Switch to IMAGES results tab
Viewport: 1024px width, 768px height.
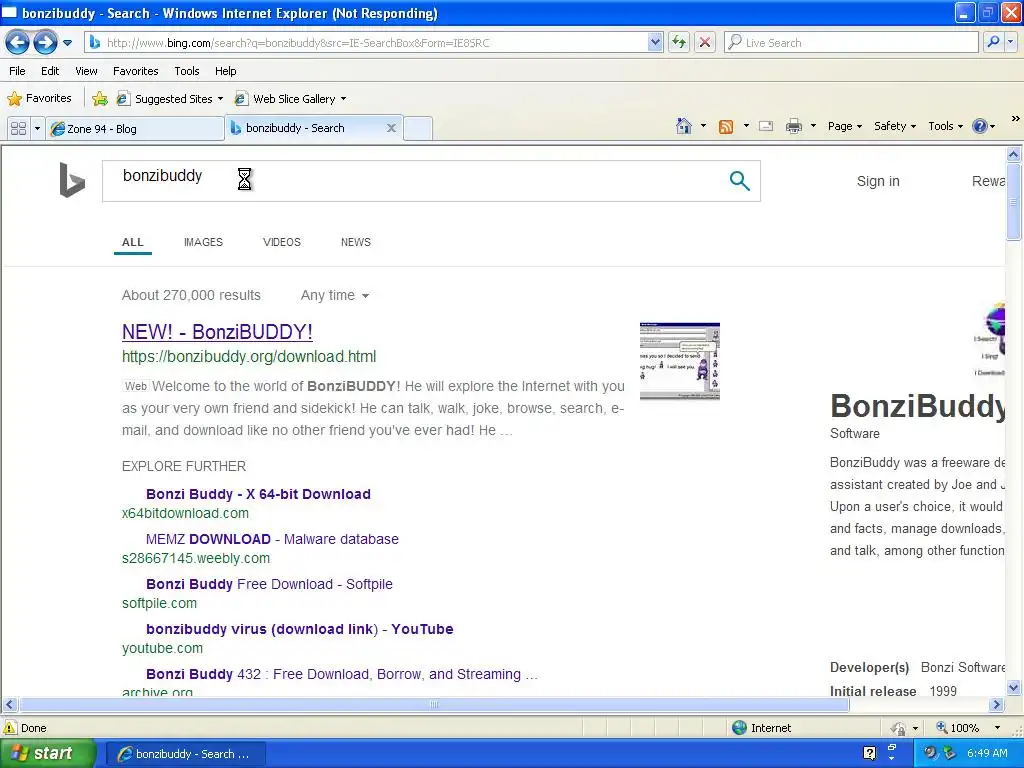pyautogui.click(x=203, y=242)
